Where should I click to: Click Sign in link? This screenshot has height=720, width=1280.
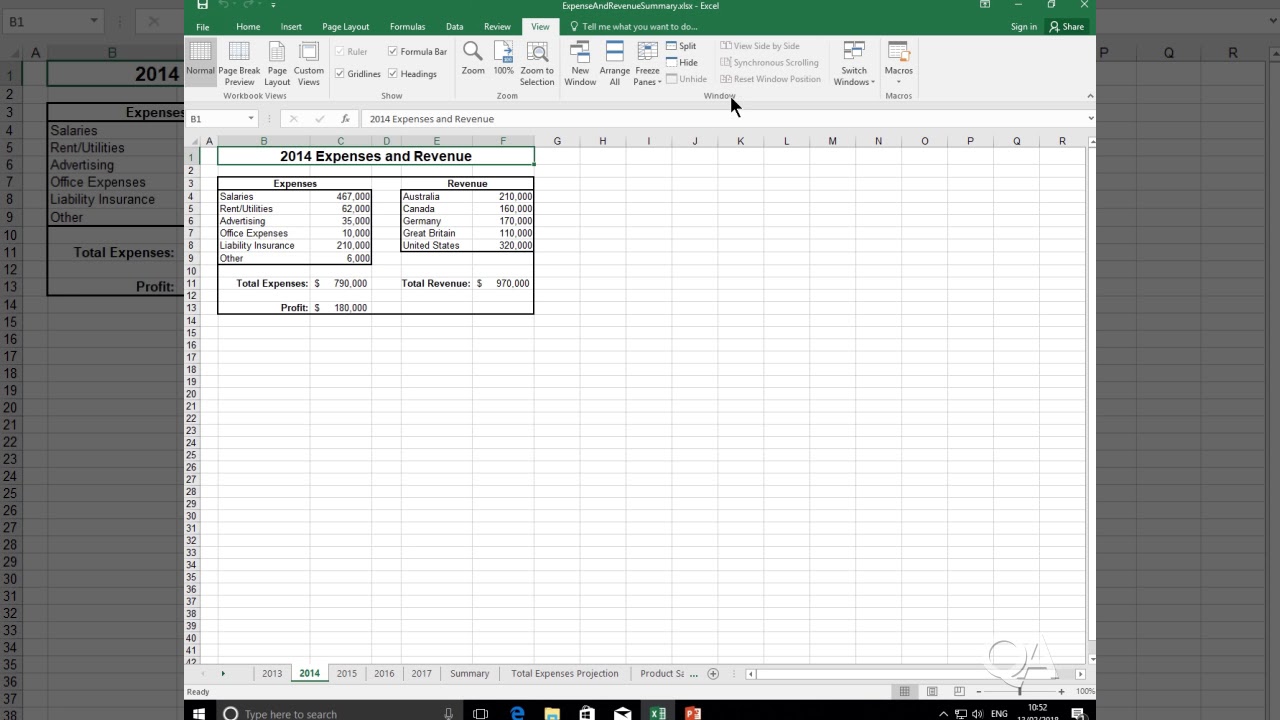[x=1024, y=27]
